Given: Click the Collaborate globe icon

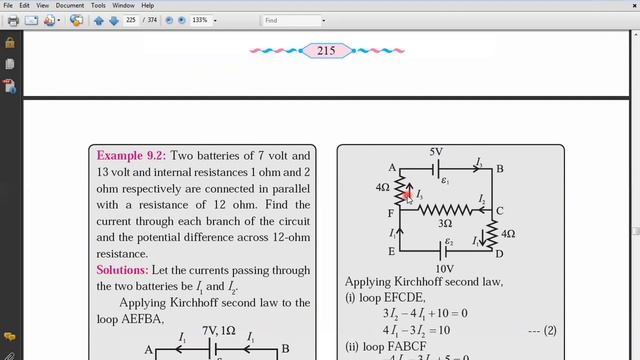Looking at the screenshot, I should pos(76,20).
